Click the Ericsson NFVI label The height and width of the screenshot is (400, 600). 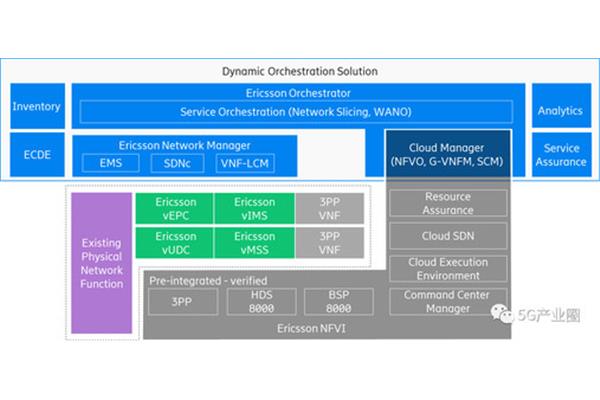pos(311,328)
